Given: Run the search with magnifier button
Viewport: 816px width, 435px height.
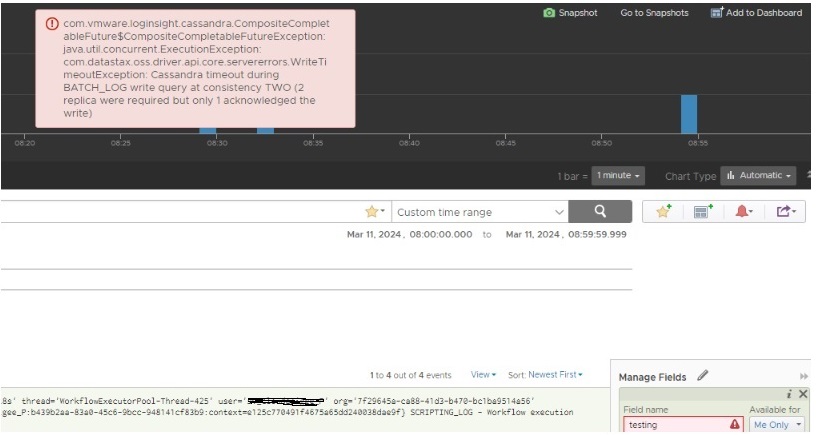Looking at the screenshot, I should 600,212.
